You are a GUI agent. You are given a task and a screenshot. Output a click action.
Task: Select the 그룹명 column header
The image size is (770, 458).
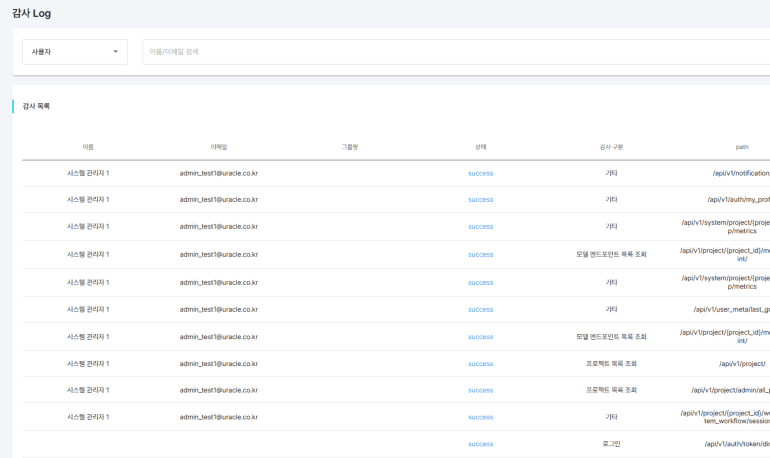tap(350, 147)
